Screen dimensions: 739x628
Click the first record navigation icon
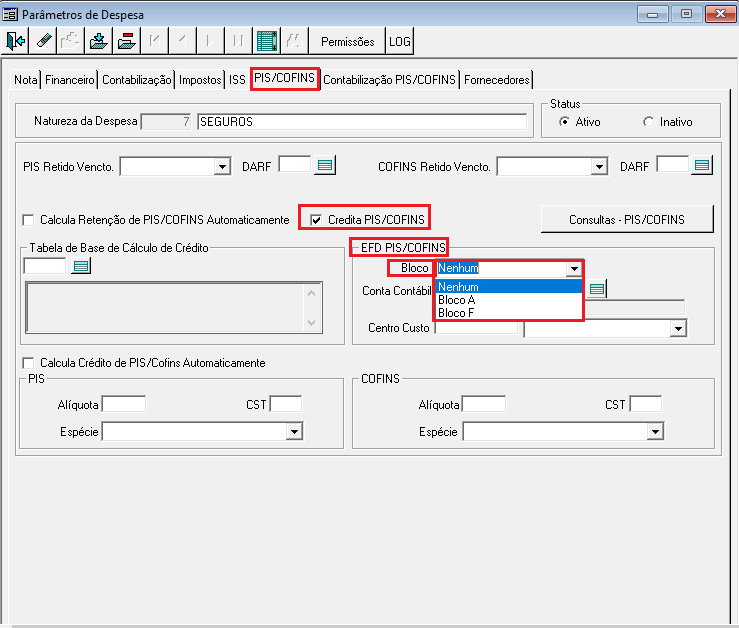pyautogui.click(x=155, y=41)
